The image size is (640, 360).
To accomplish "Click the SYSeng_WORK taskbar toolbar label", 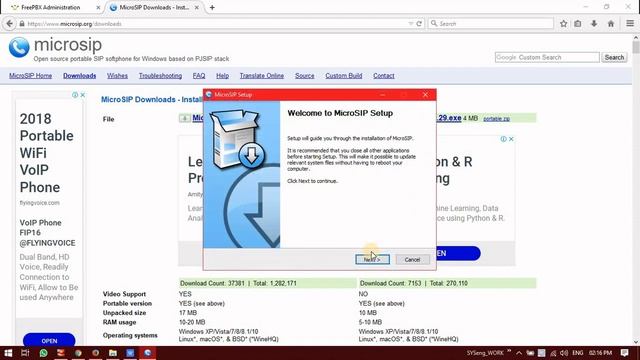I will click(485, 353).
